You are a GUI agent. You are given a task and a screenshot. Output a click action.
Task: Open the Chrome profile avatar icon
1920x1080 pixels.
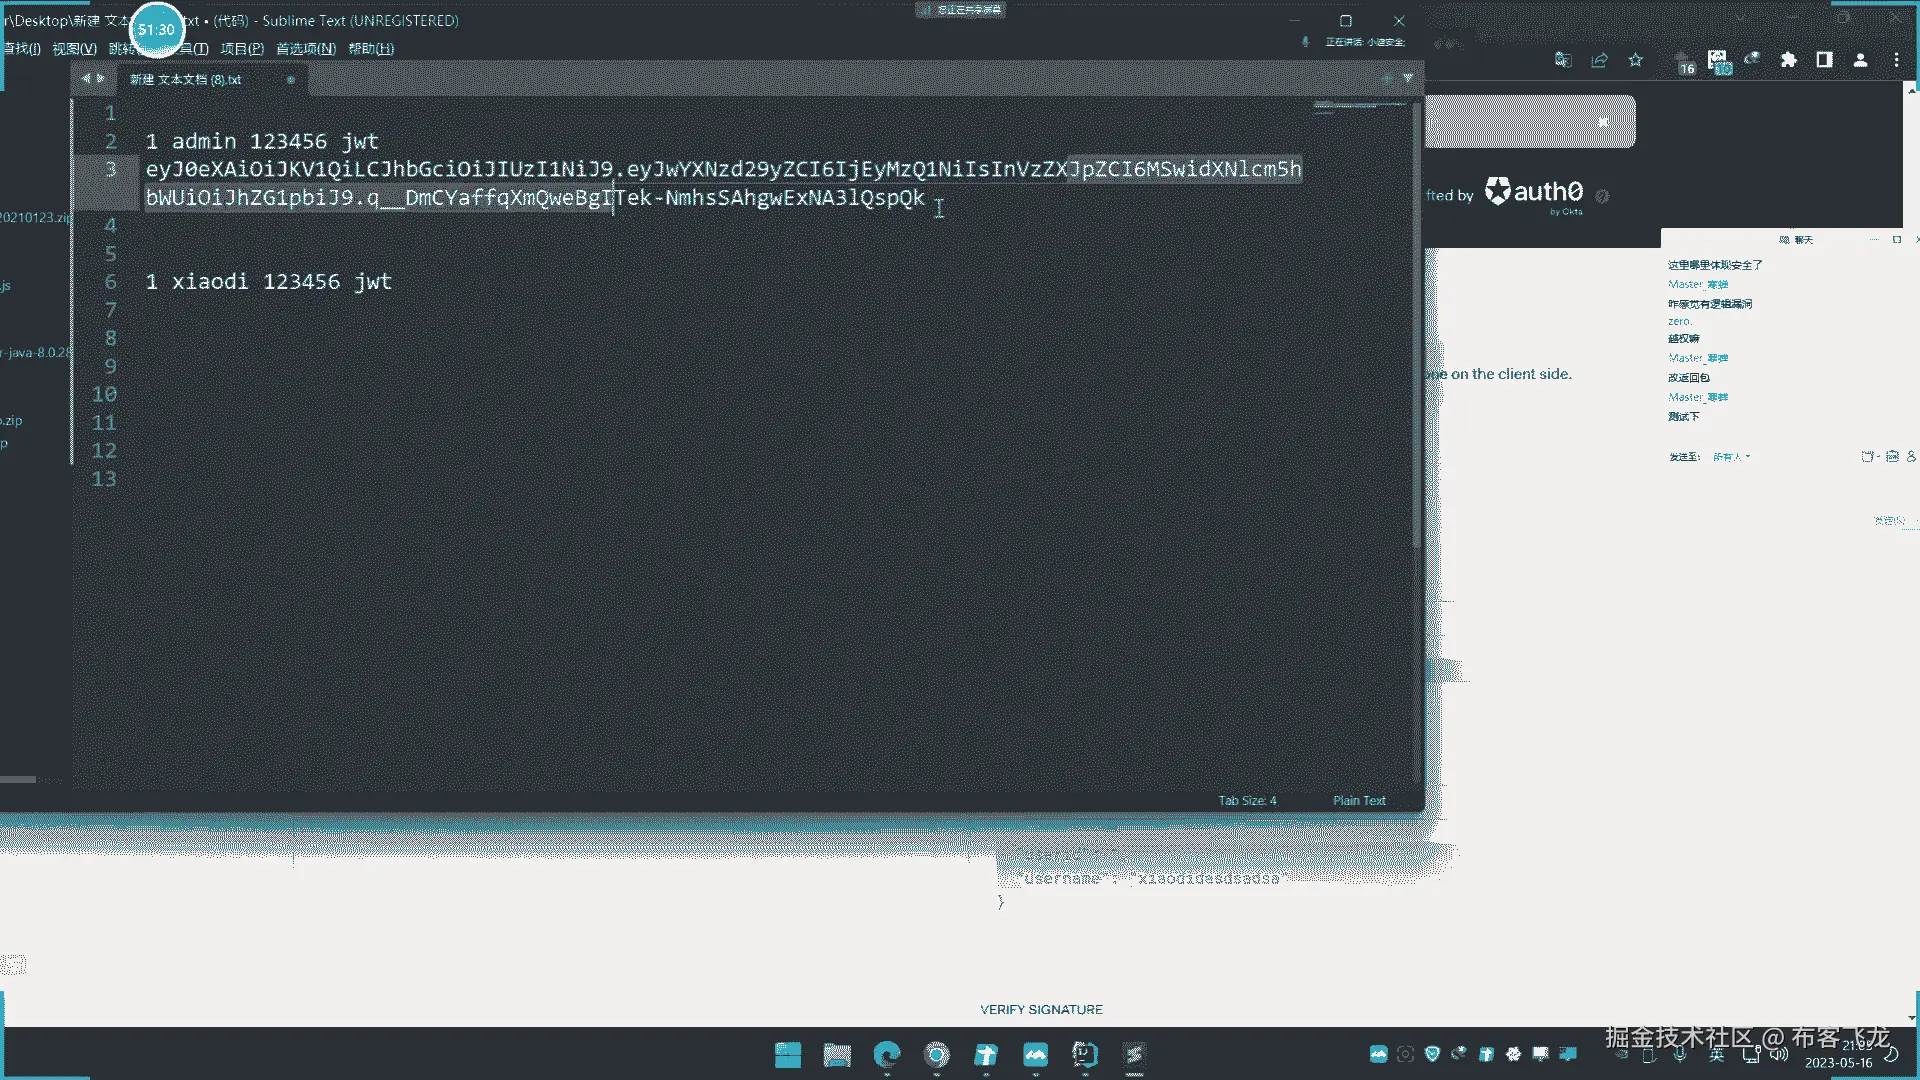click(x=1860, y=60)
